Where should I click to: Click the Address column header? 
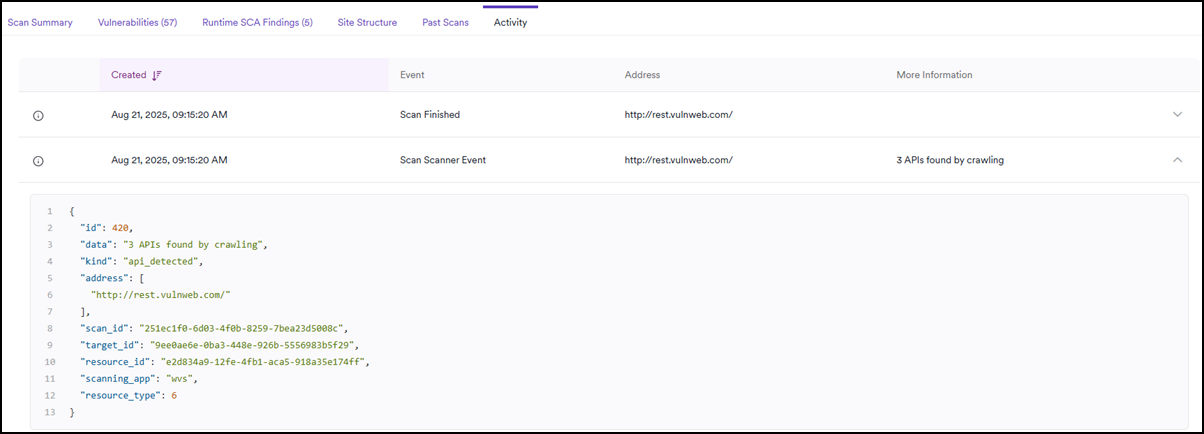pos(642,75)
